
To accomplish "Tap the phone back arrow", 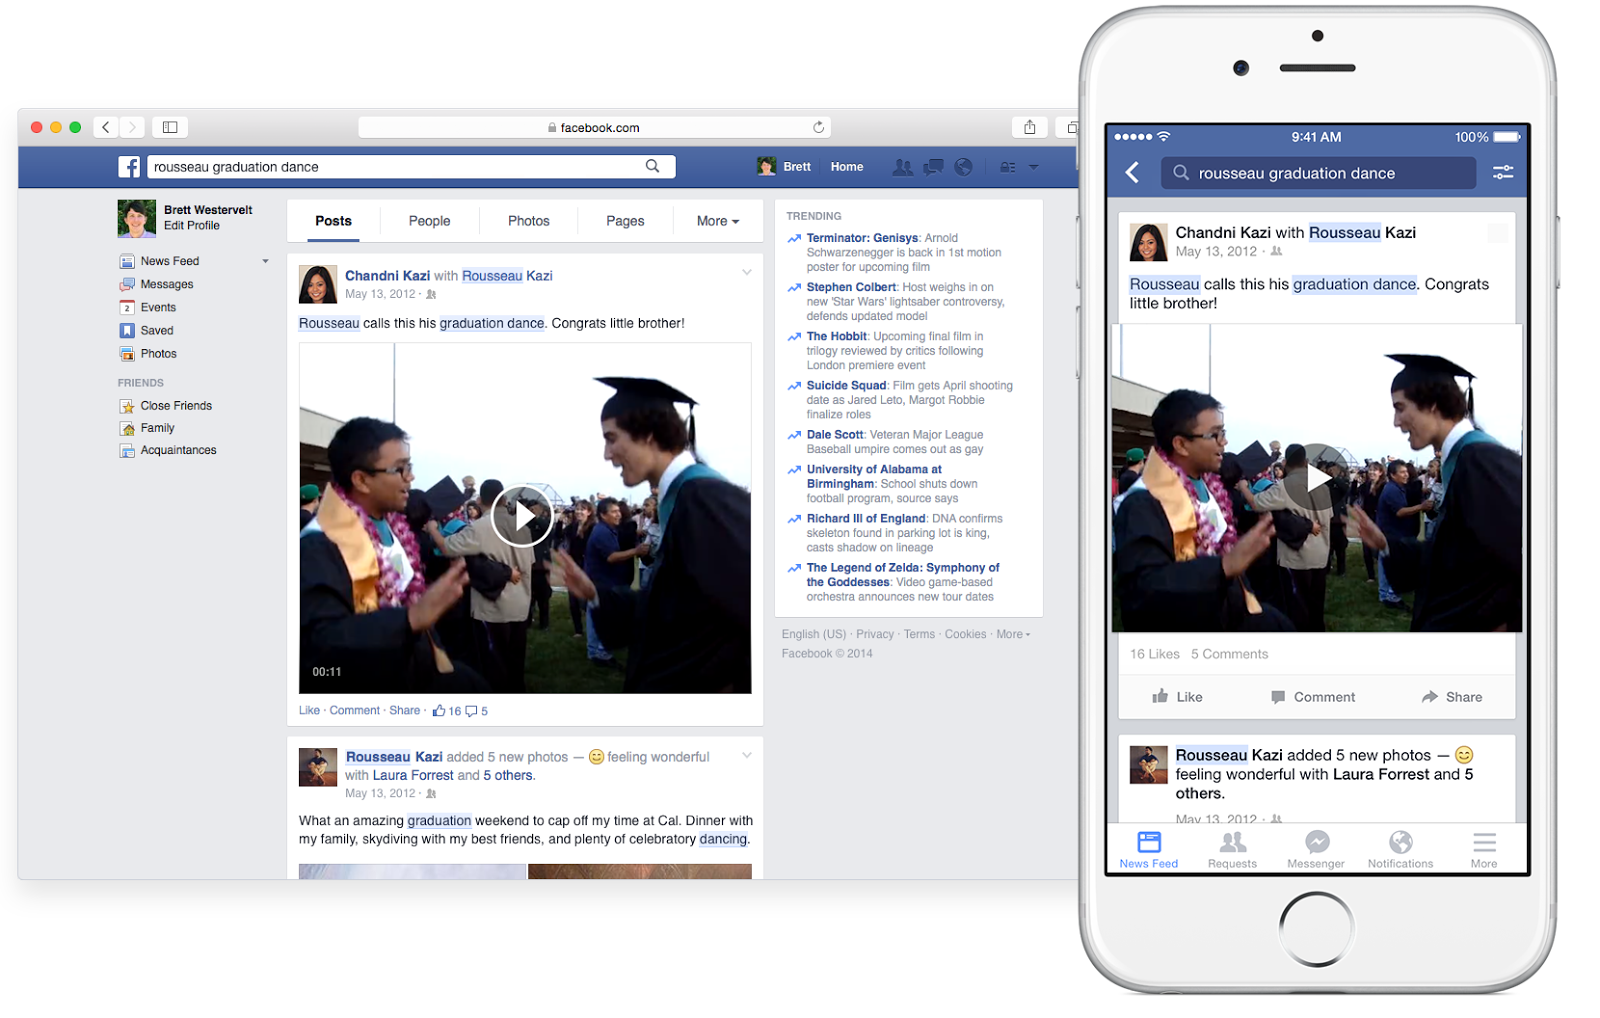I will tap(1132, 172).
